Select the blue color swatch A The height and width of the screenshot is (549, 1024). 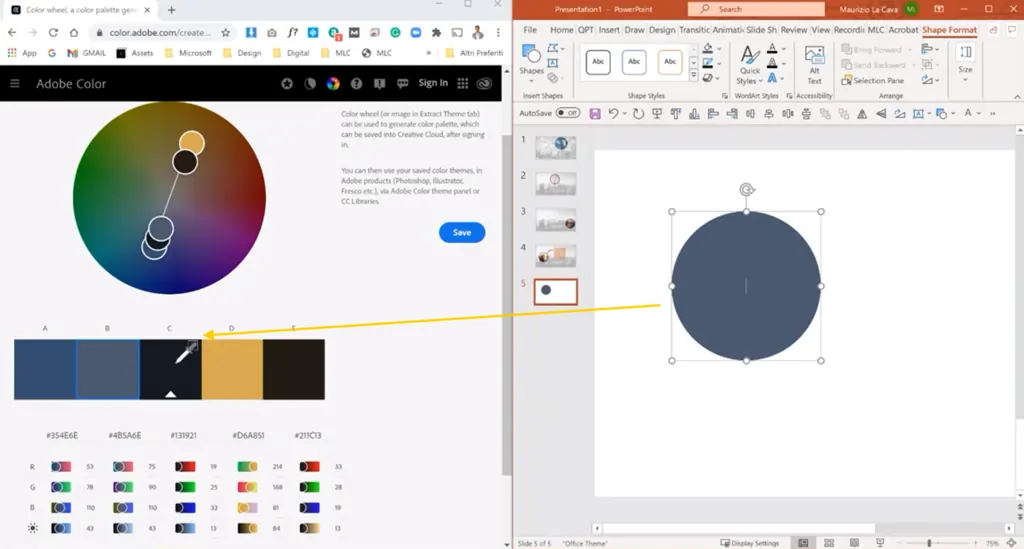(x=45, y=369)
